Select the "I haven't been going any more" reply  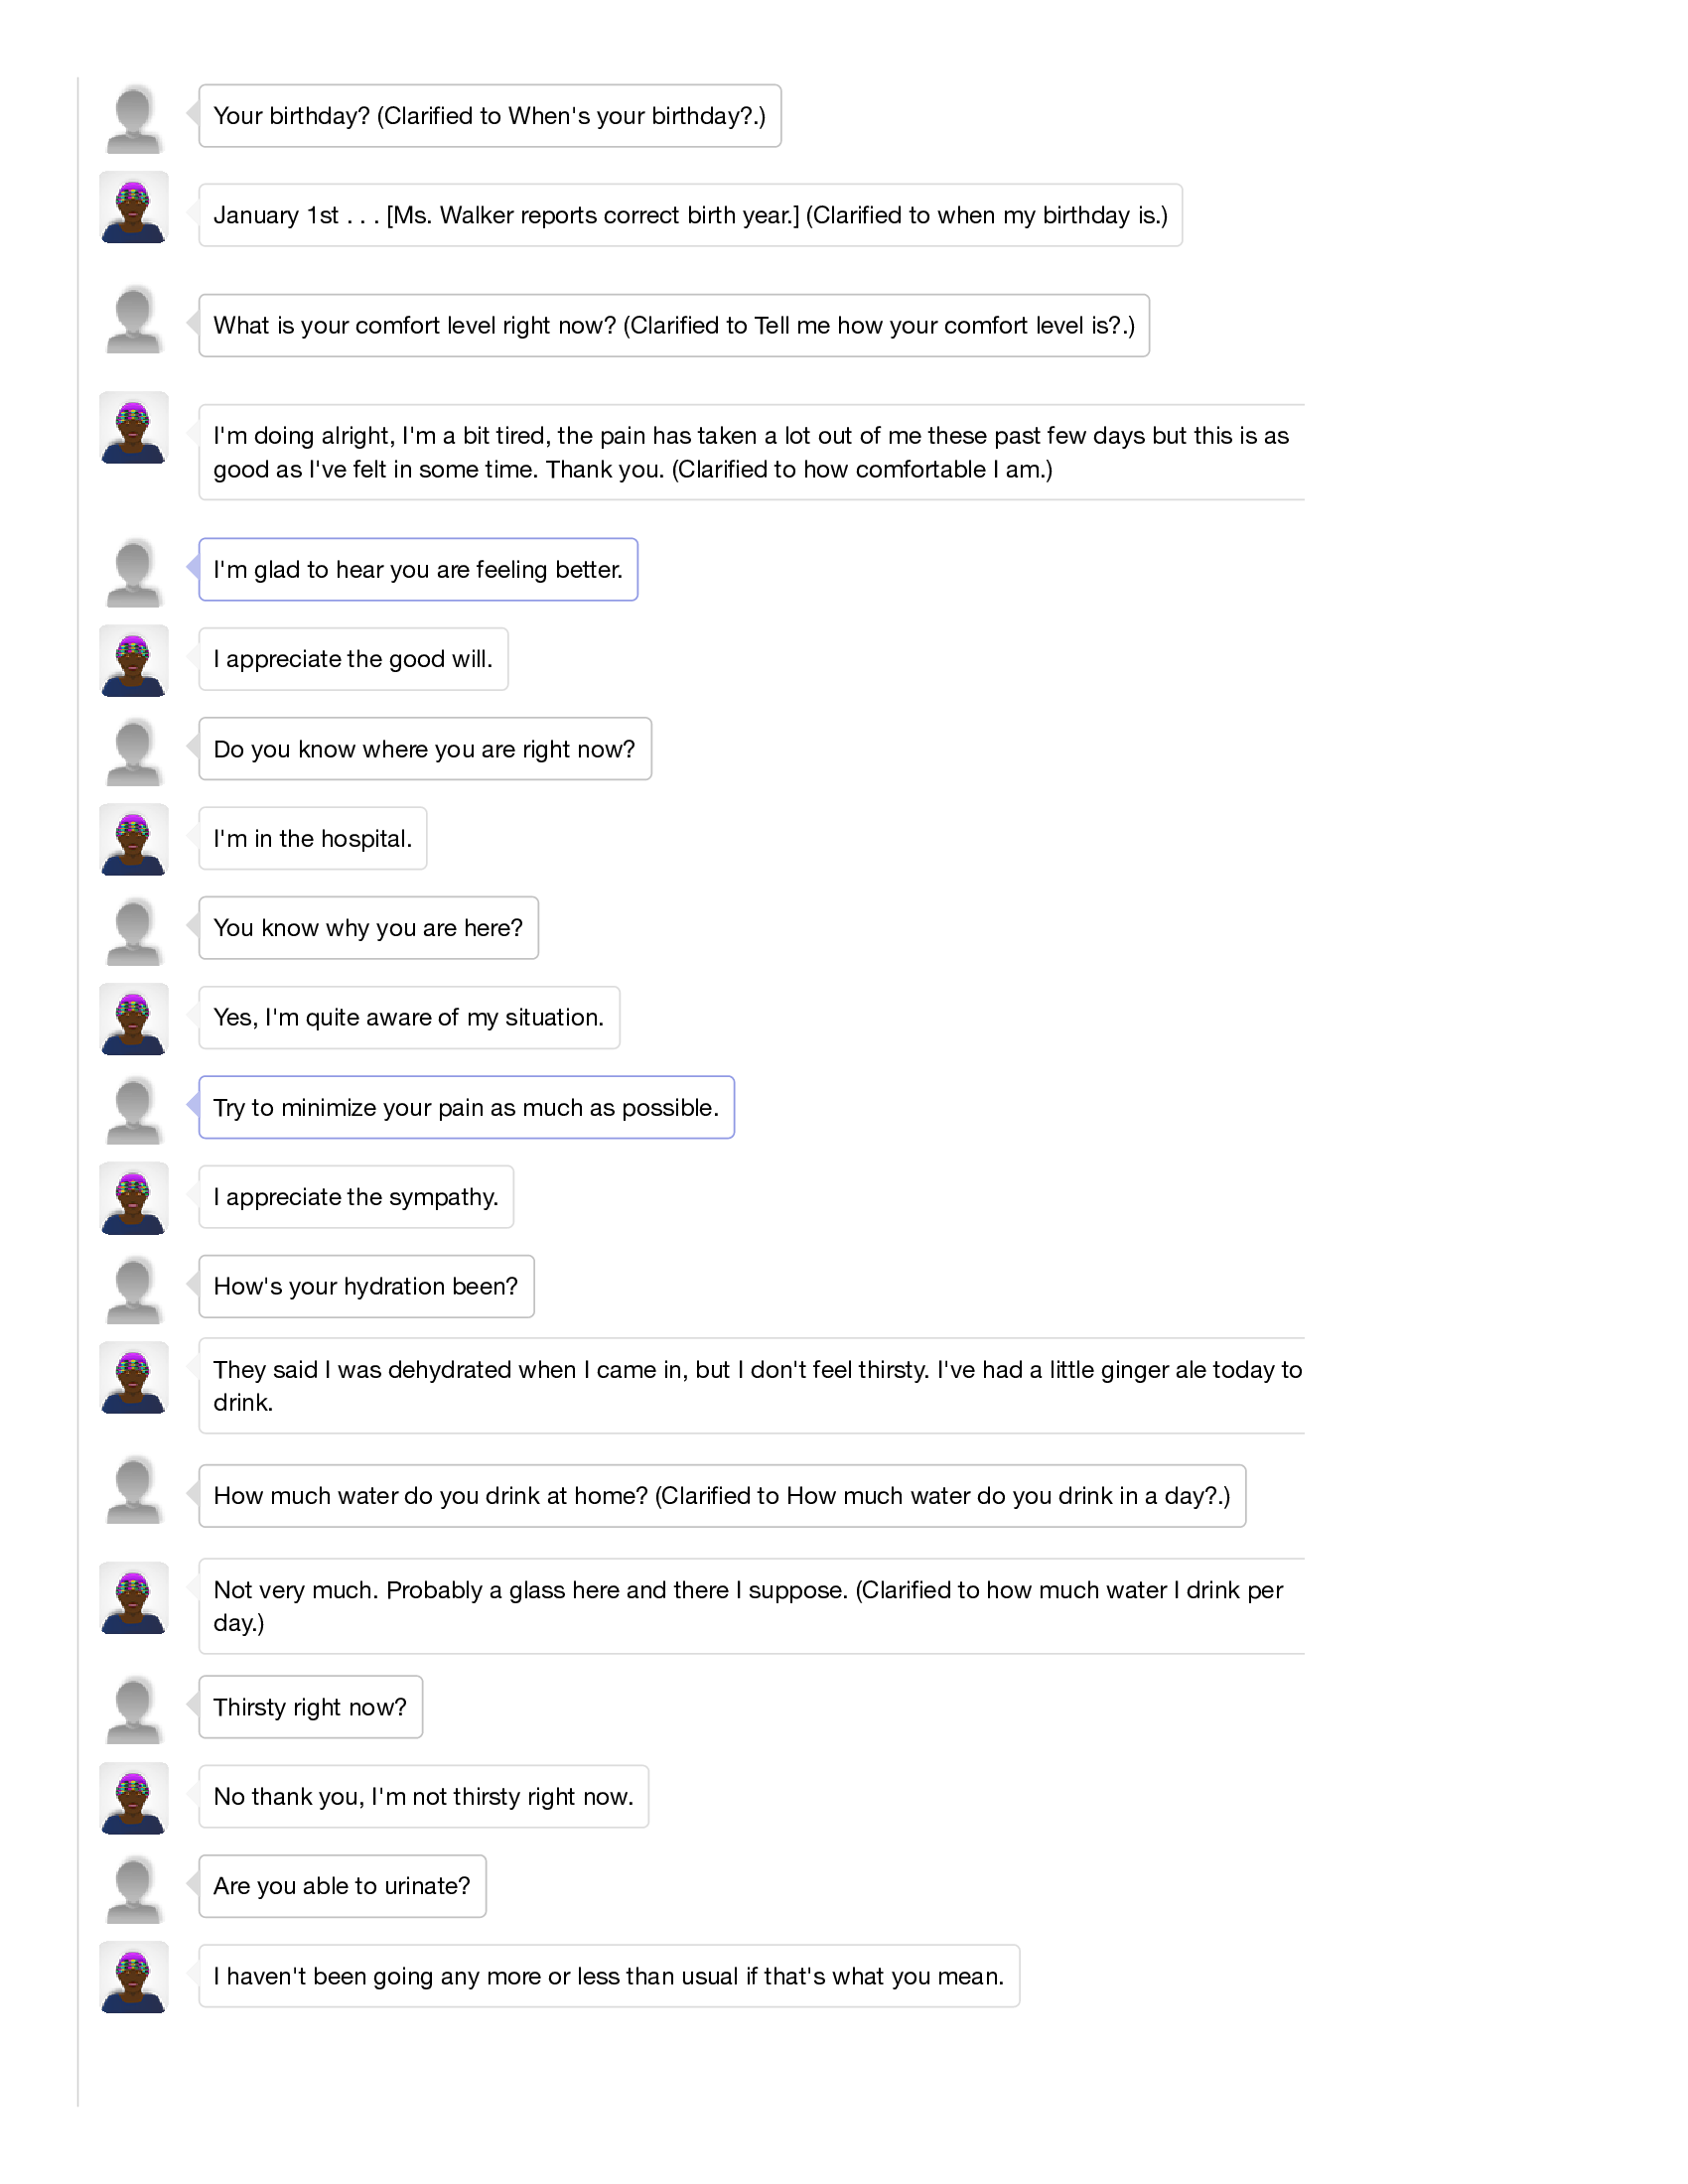point(609,1976)
